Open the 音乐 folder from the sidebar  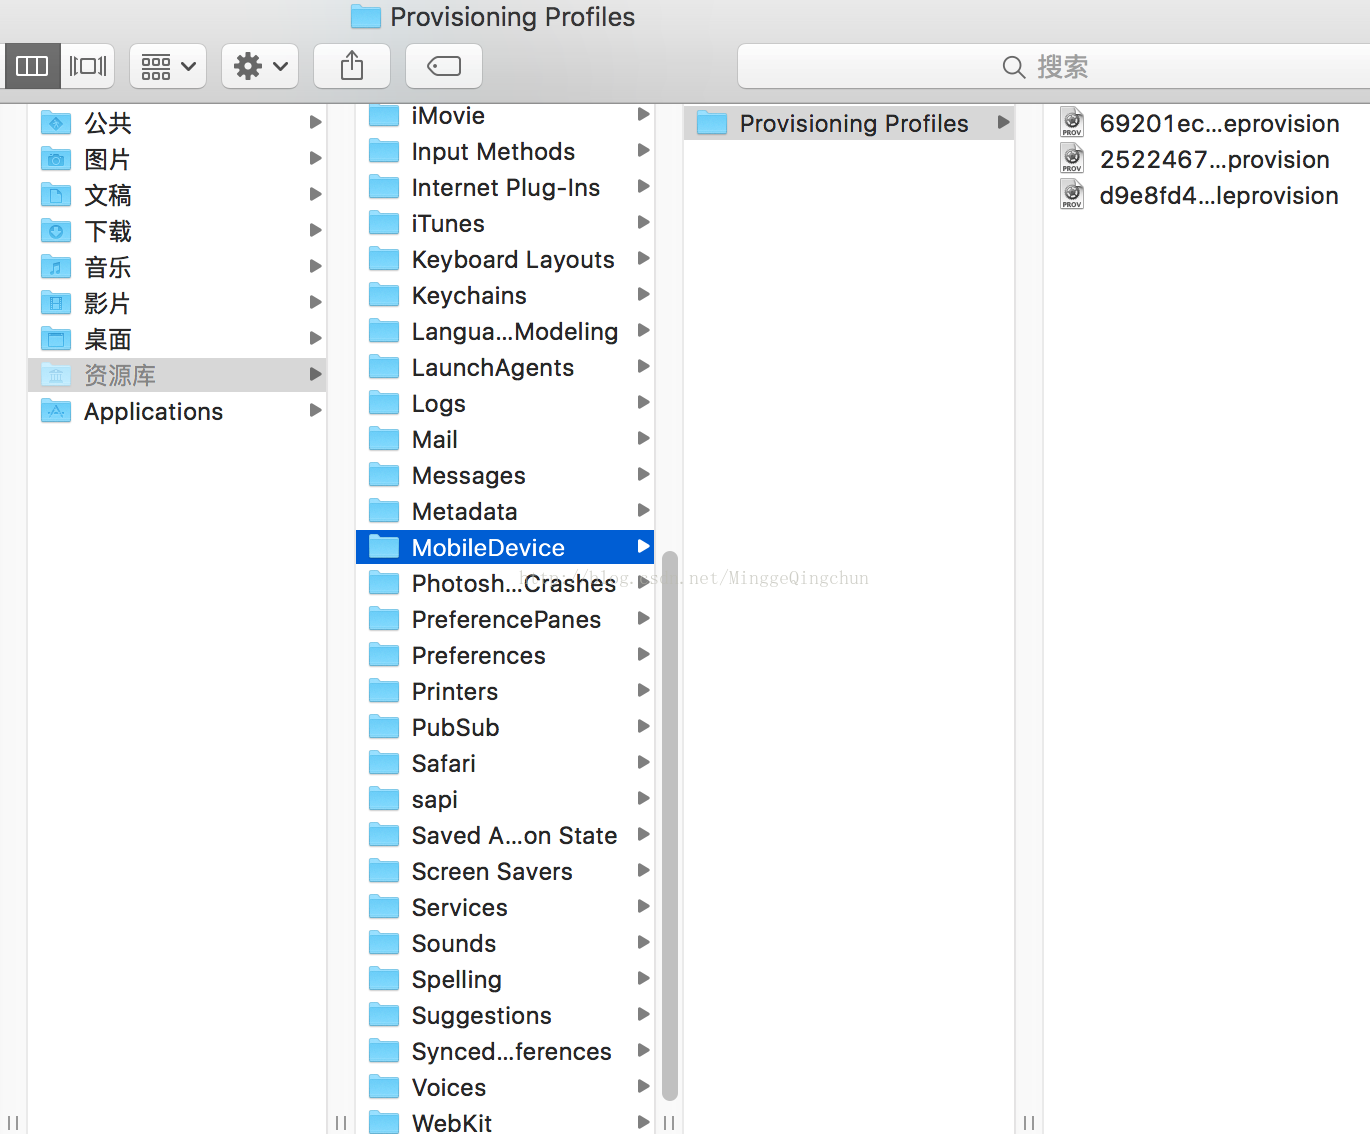click(x=107, y=267)
